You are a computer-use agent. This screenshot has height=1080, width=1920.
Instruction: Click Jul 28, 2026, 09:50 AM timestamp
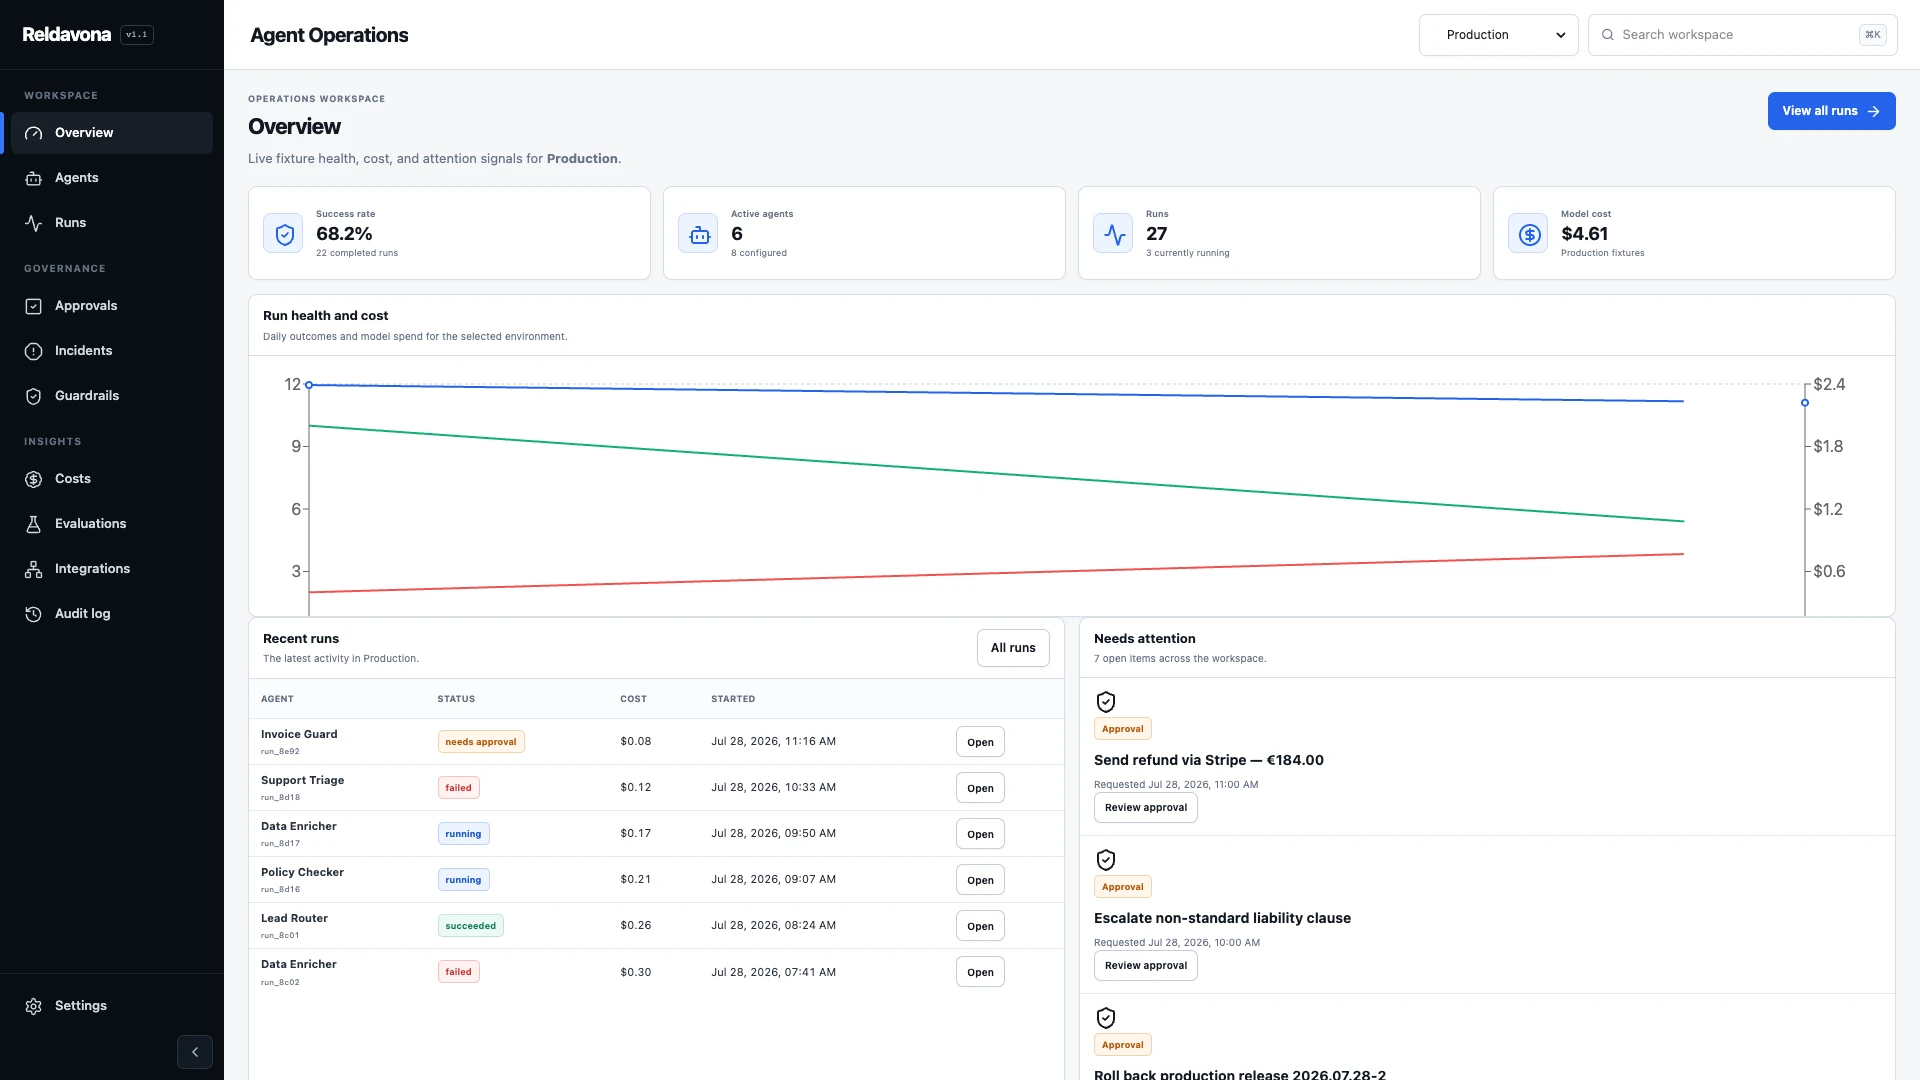click(x=774, y=834)
